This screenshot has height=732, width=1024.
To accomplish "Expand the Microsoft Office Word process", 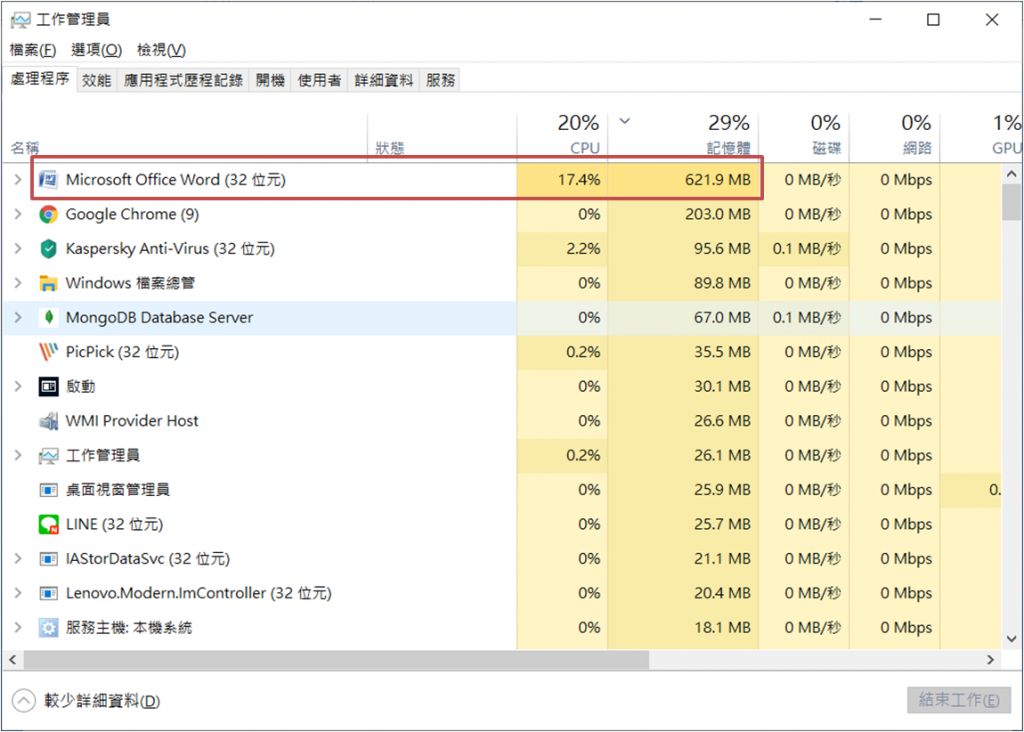I will tap(18, 180).
